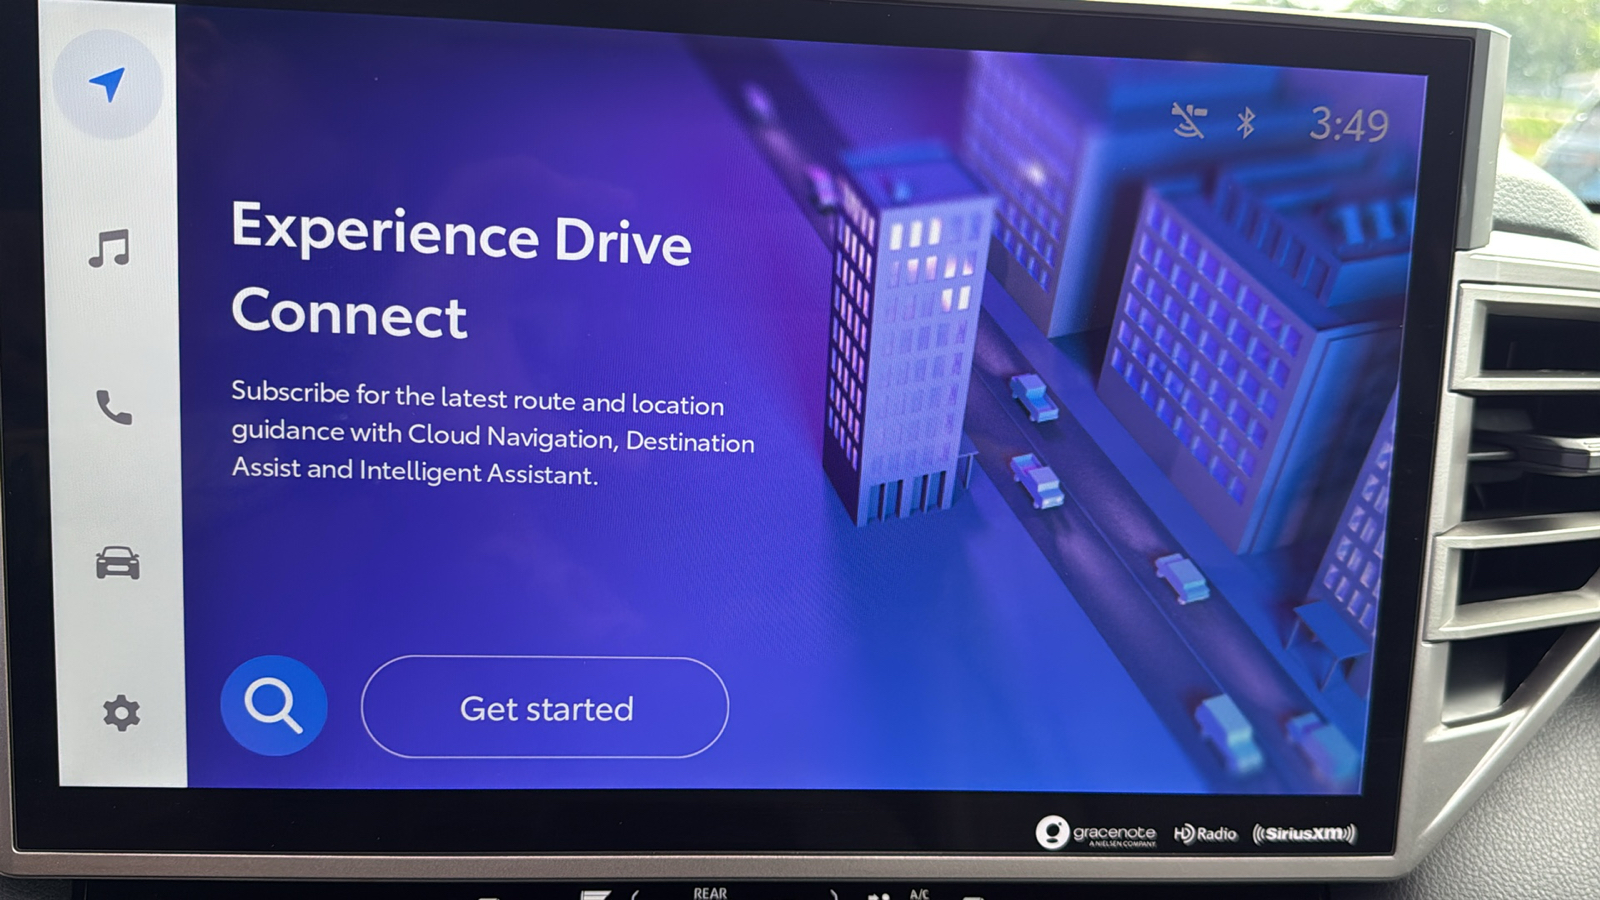The height and width of the screenshot is (900, 1600).
Task: Tap the REAR climate label
Action: coord(710,893)
